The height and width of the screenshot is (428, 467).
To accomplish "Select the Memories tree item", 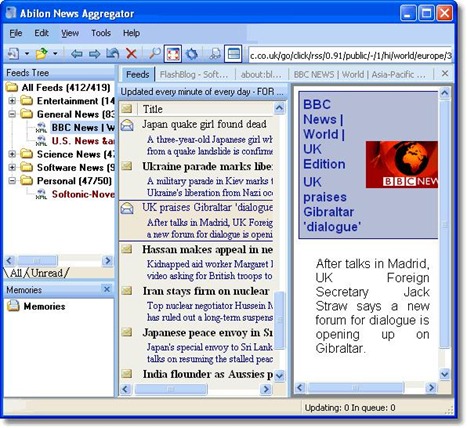I will 44,306.
